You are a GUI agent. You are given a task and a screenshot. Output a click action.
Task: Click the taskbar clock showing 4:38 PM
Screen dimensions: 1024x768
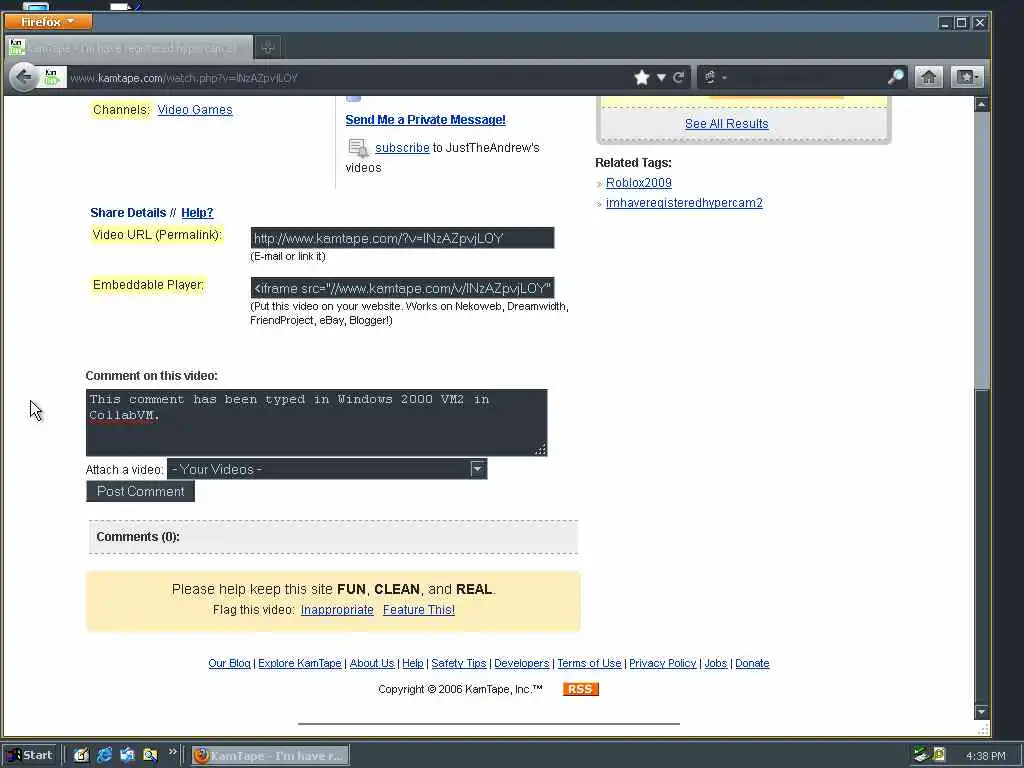985,756
